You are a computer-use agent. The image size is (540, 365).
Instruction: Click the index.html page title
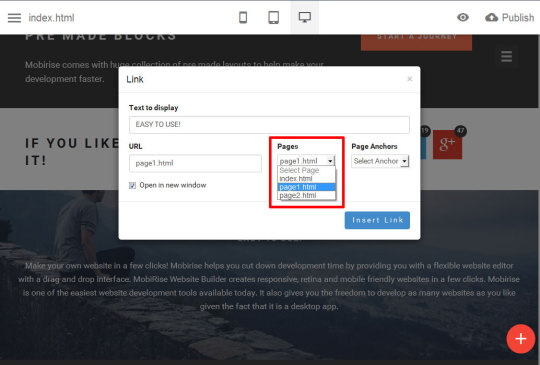click(x=51, y=18)
